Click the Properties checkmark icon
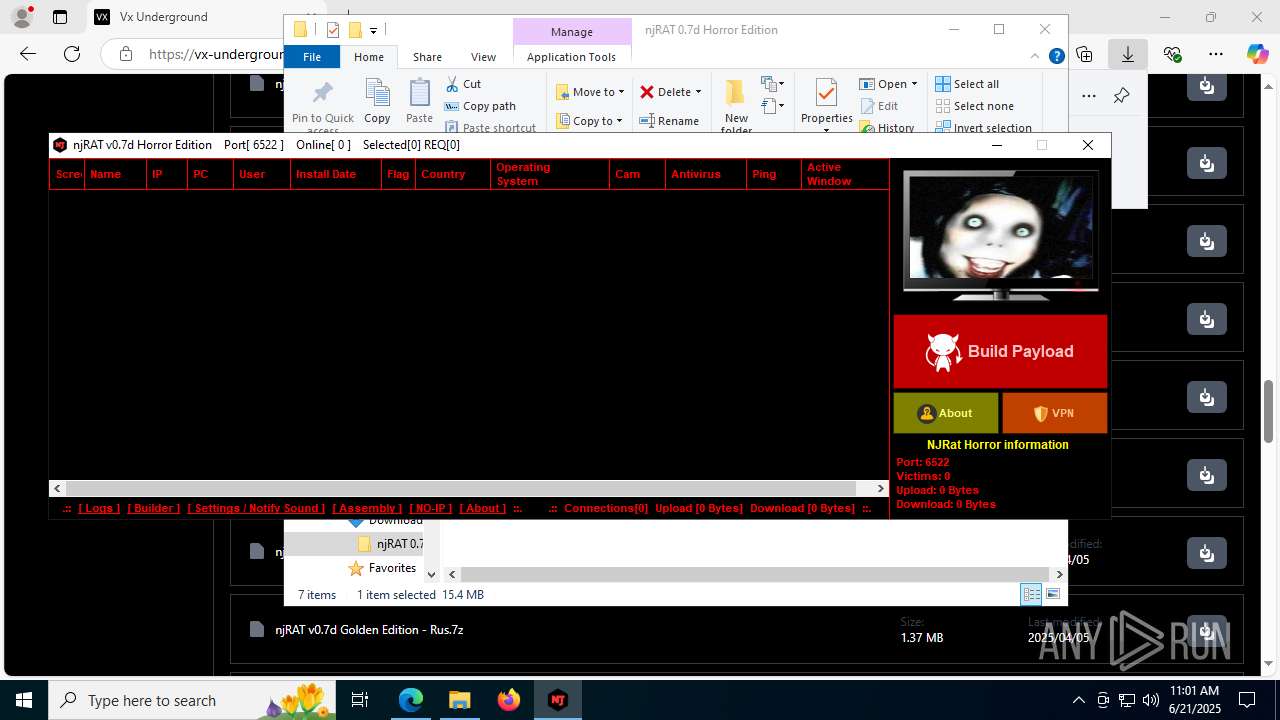Viewport: 1280px width, 720px height. (826, 93)
